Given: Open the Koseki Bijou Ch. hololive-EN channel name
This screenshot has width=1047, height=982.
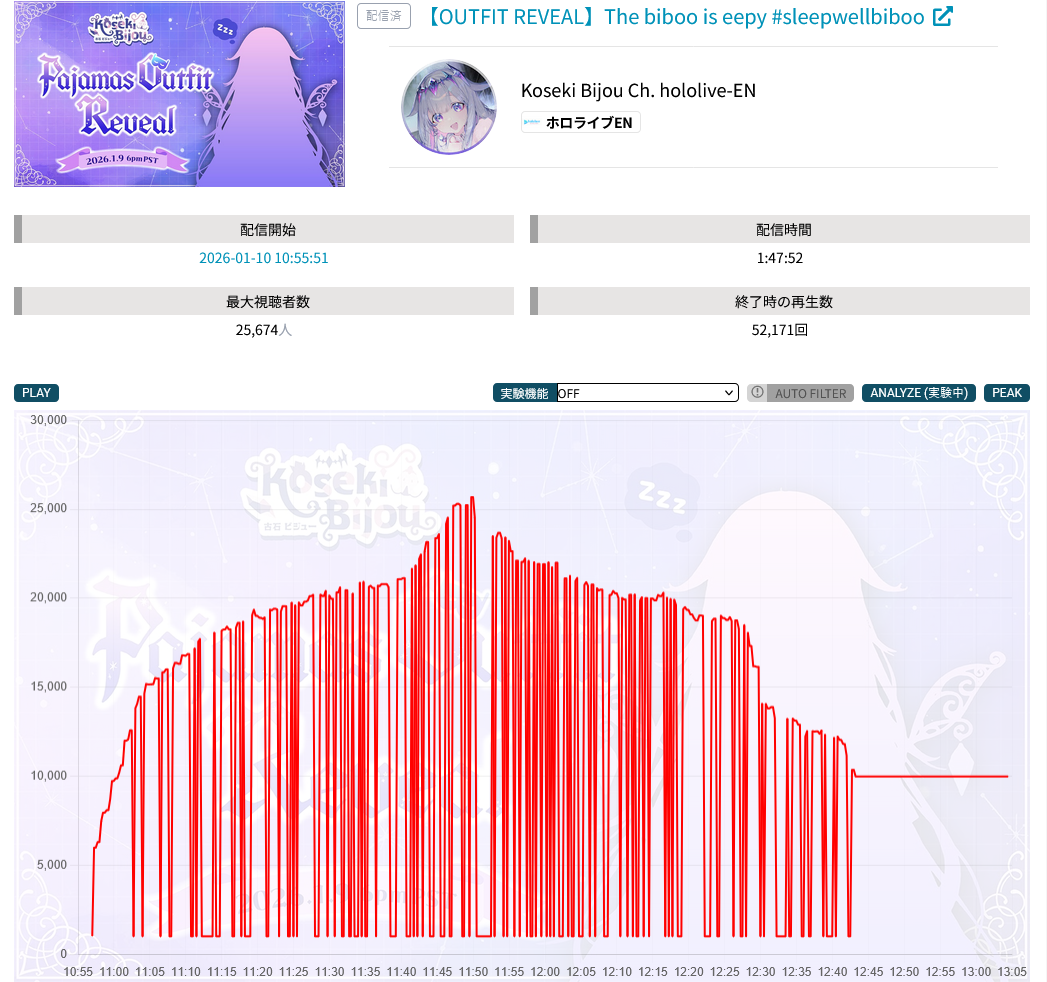Looking at the screenshot, I should point(638,91).
